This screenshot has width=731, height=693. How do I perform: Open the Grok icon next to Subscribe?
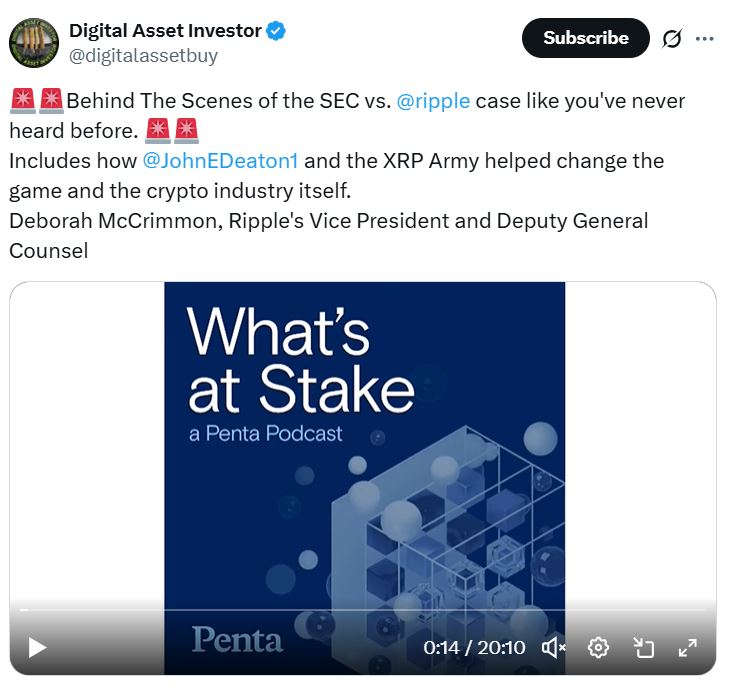tap(672, 39)
